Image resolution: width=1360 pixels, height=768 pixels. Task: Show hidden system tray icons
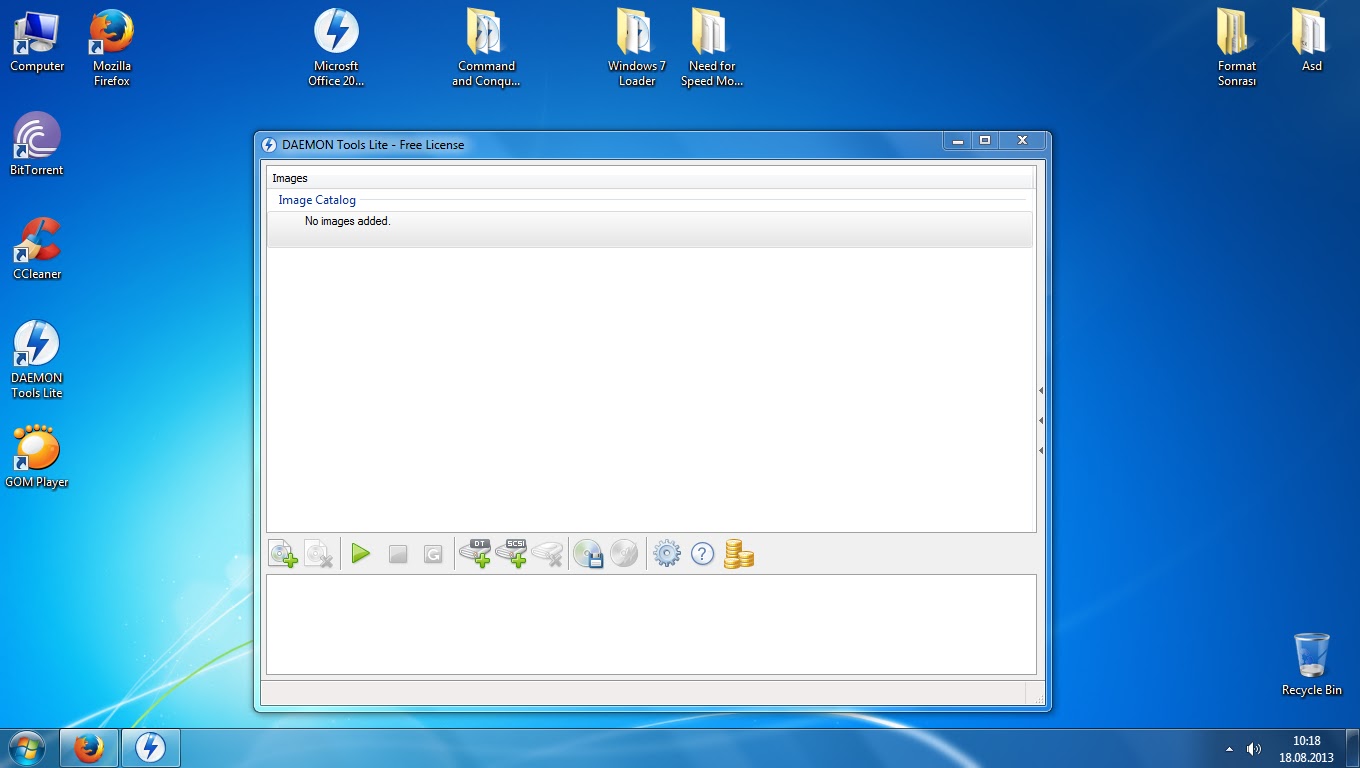(x=1229, y=749)
